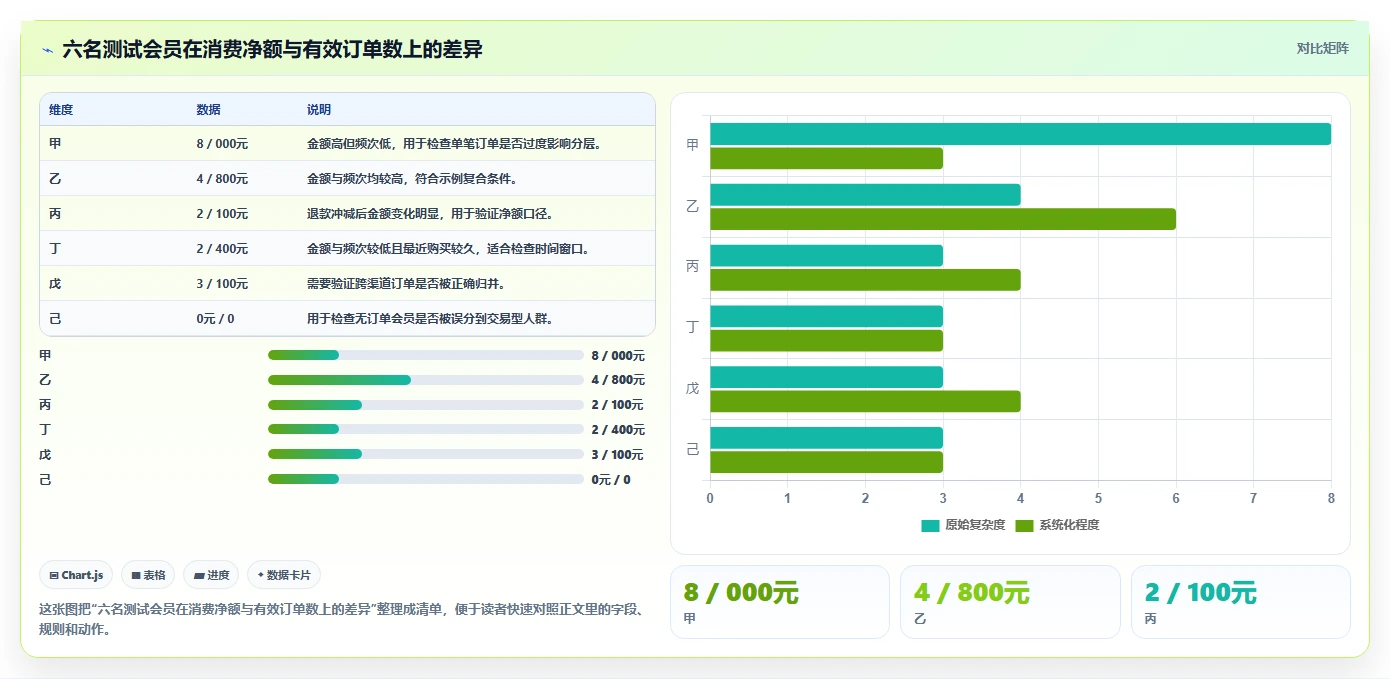Click the green chart bar for 丙
Screen dimensions: 1390x679
865,280
